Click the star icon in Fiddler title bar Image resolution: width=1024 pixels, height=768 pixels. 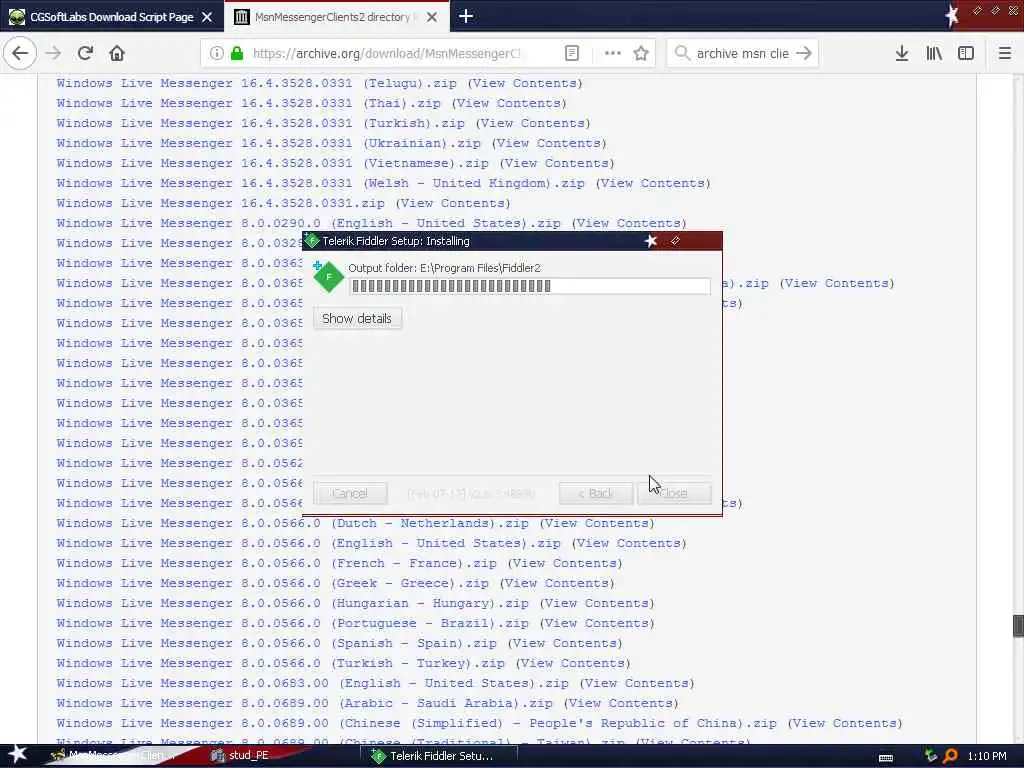click(650, 241)
